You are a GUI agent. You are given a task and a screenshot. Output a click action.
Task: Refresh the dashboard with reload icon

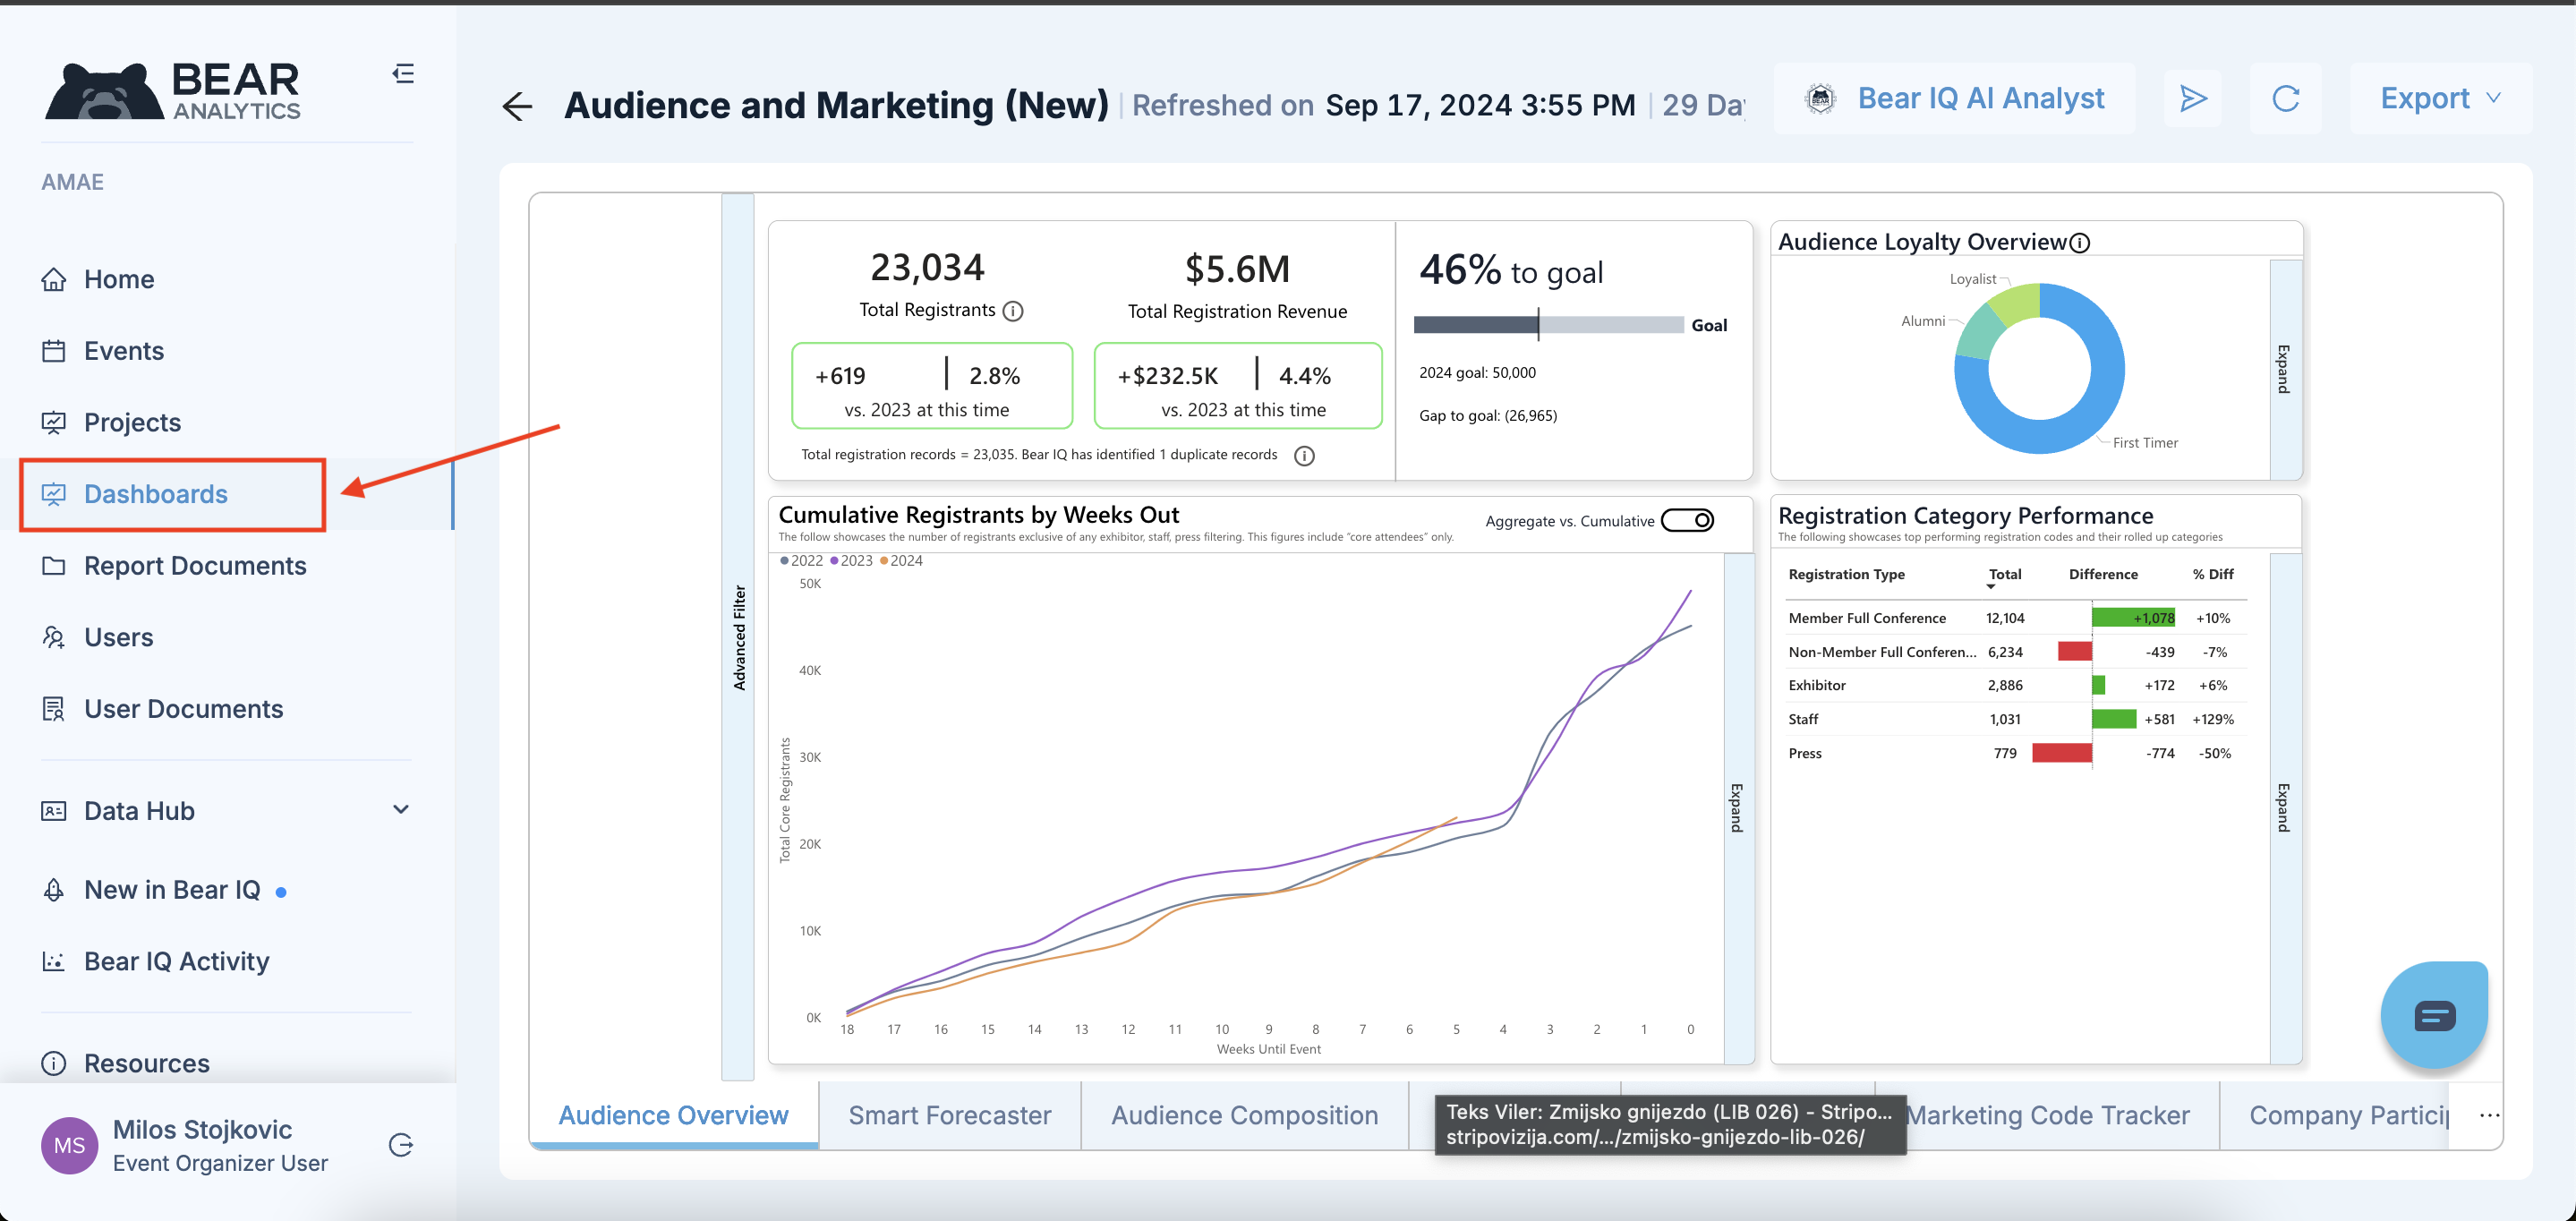tap(2285, 98)
